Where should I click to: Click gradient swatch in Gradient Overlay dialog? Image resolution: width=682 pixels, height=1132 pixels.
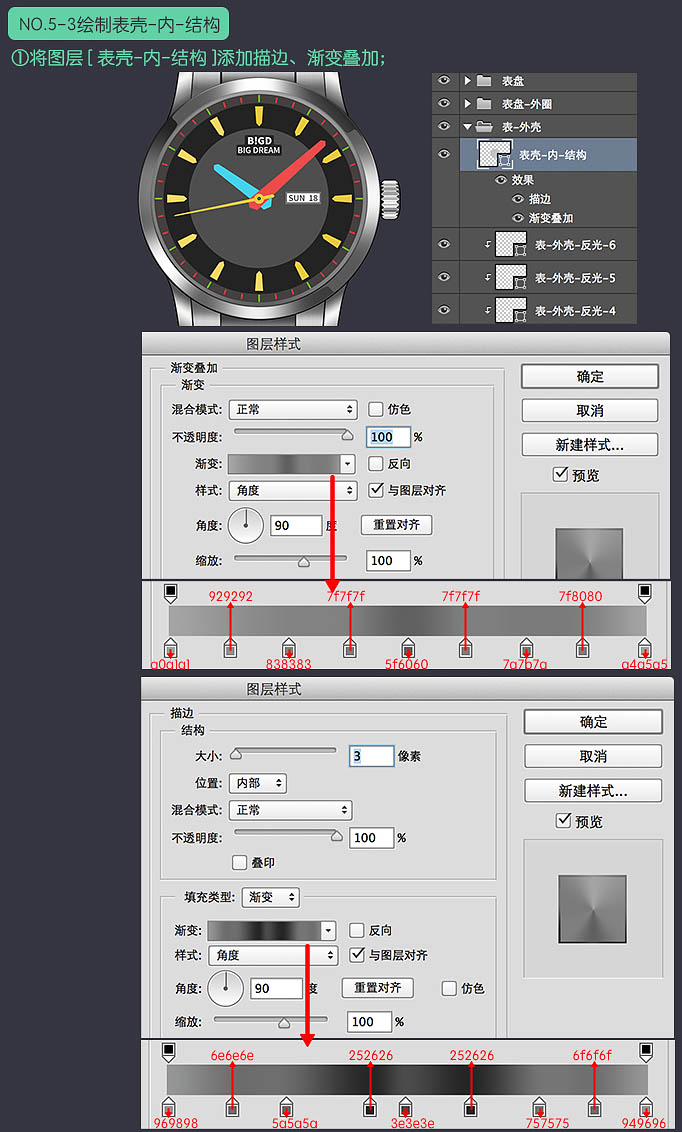click(x=284, y=463)
